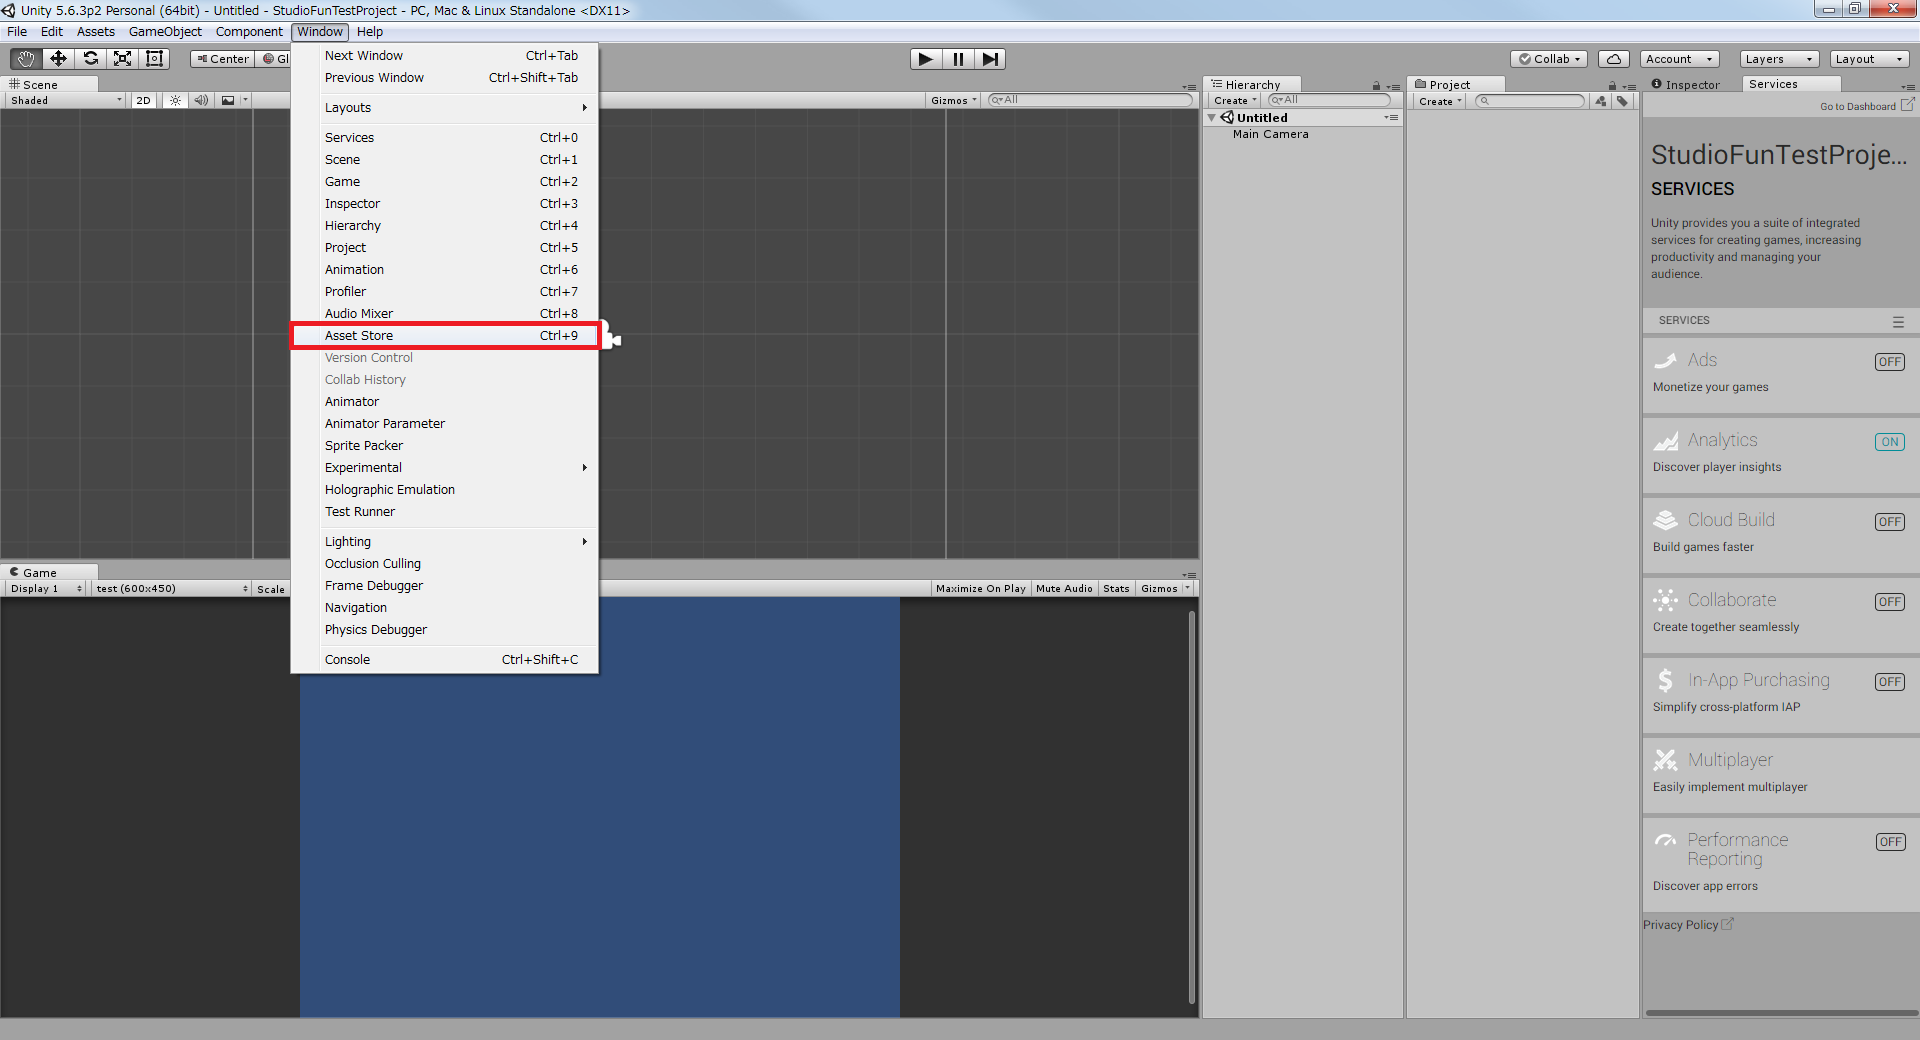Open the GameObject menu
This screenshot has width=1920, height=1040.
165,32
